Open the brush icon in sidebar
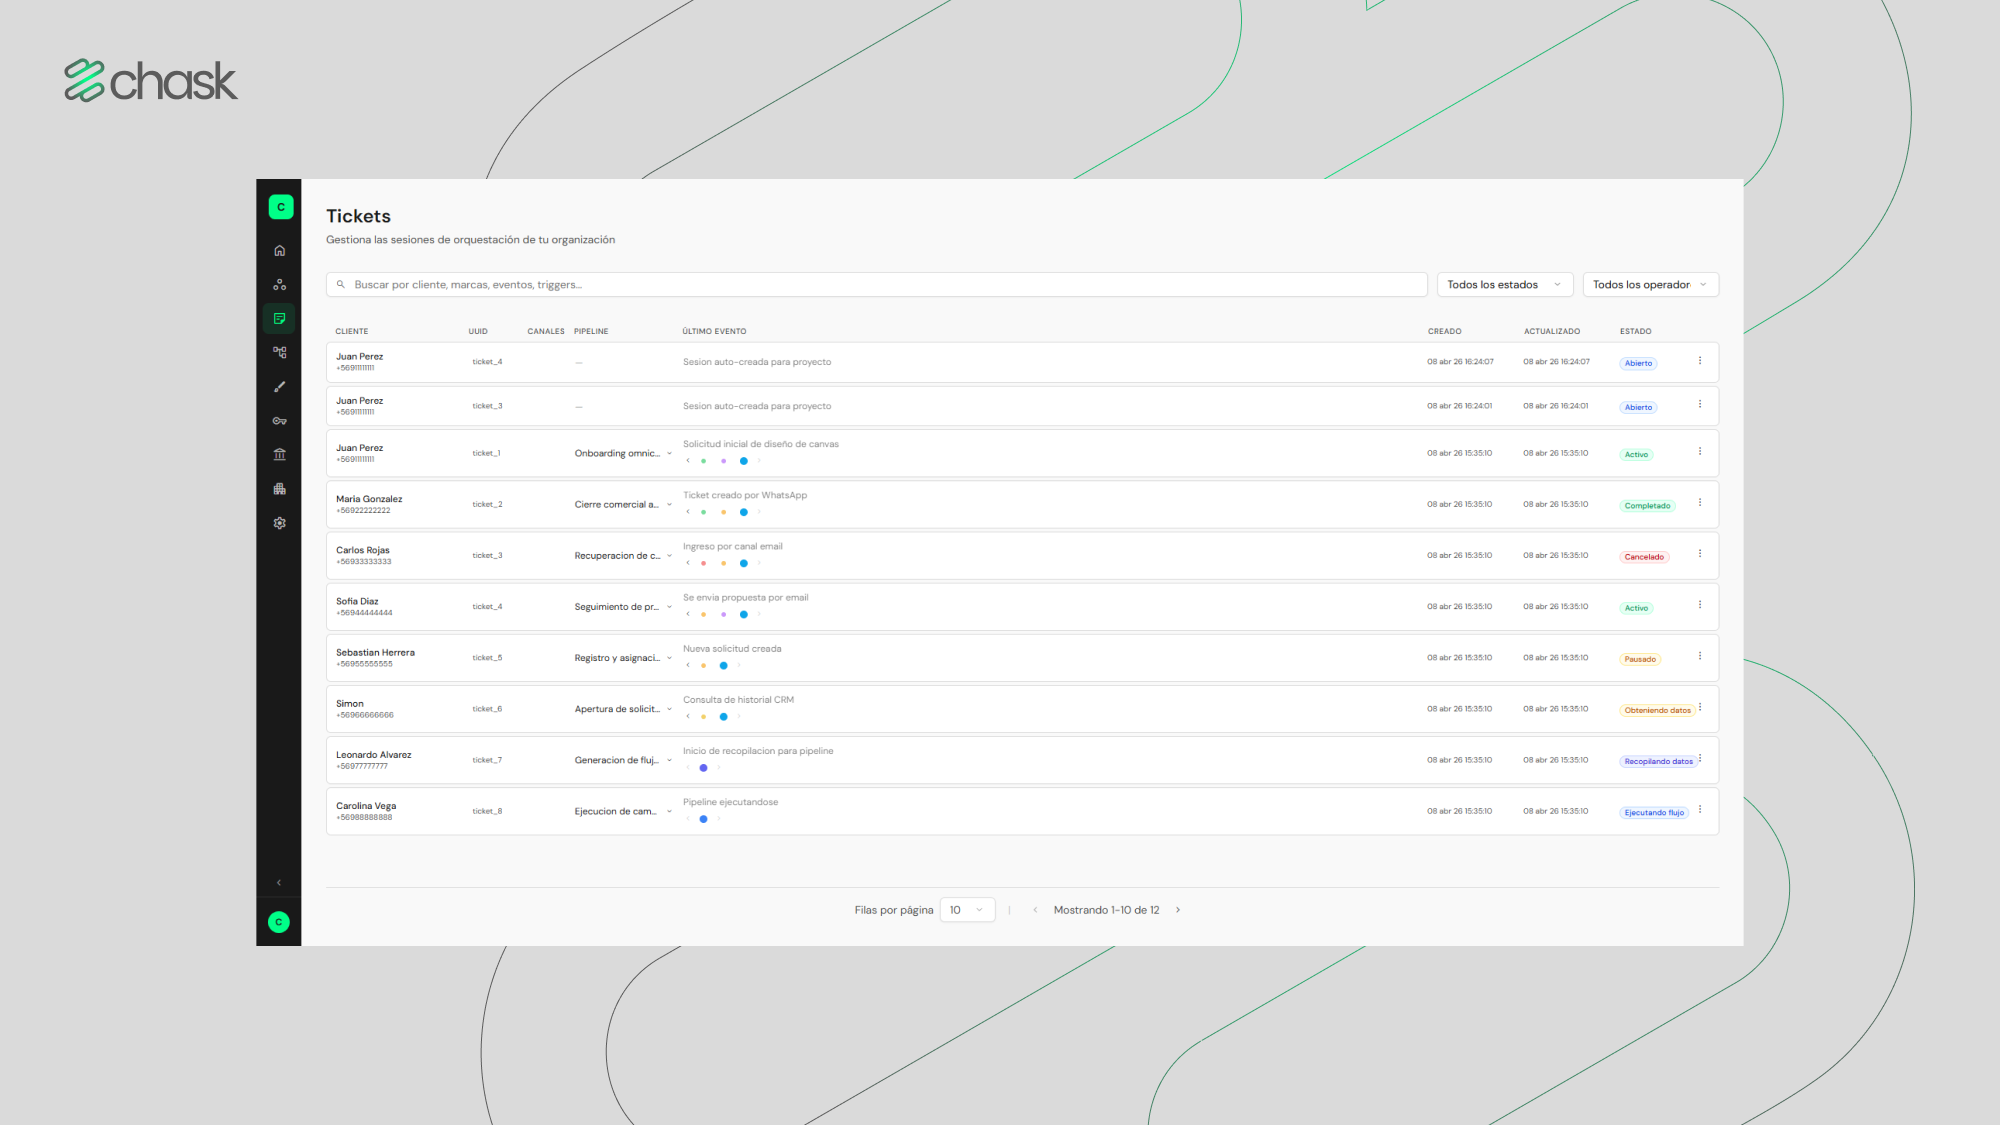 tap(280, 387)
